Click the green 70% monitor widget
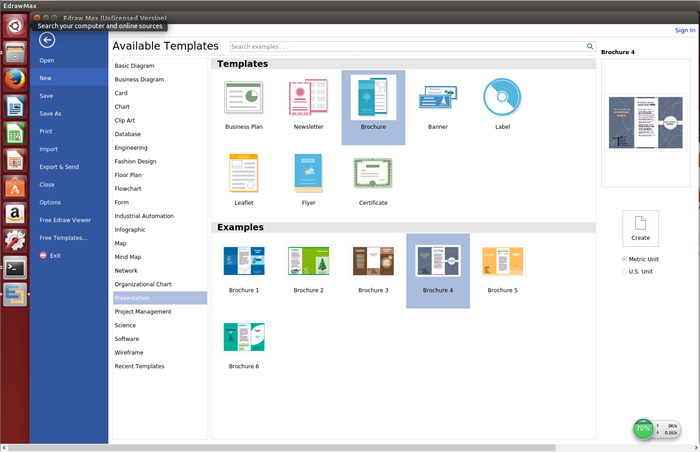This screenshot has width=700, height=452. click(643, 429)
